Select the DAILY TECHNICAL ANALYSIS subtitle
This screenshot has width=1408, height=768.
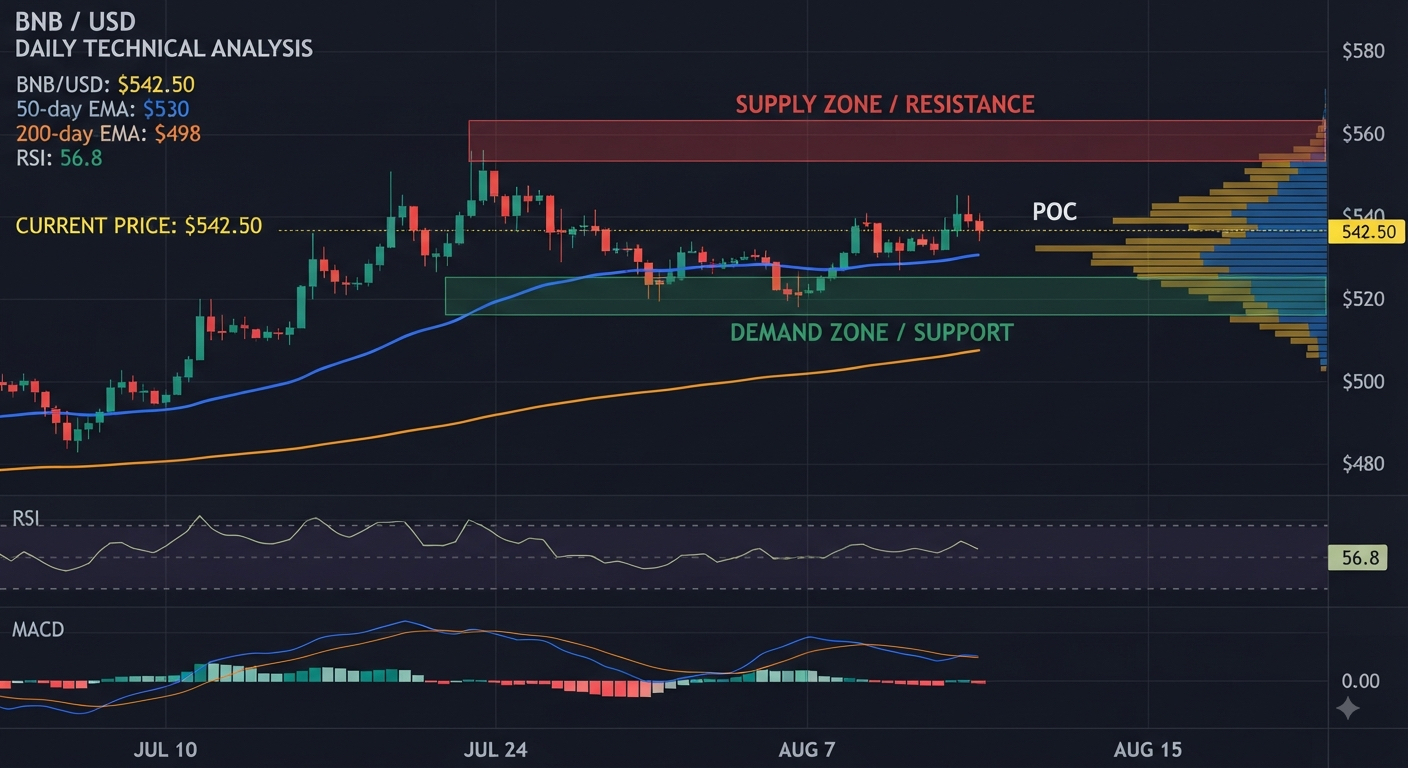tap(164, 48)
